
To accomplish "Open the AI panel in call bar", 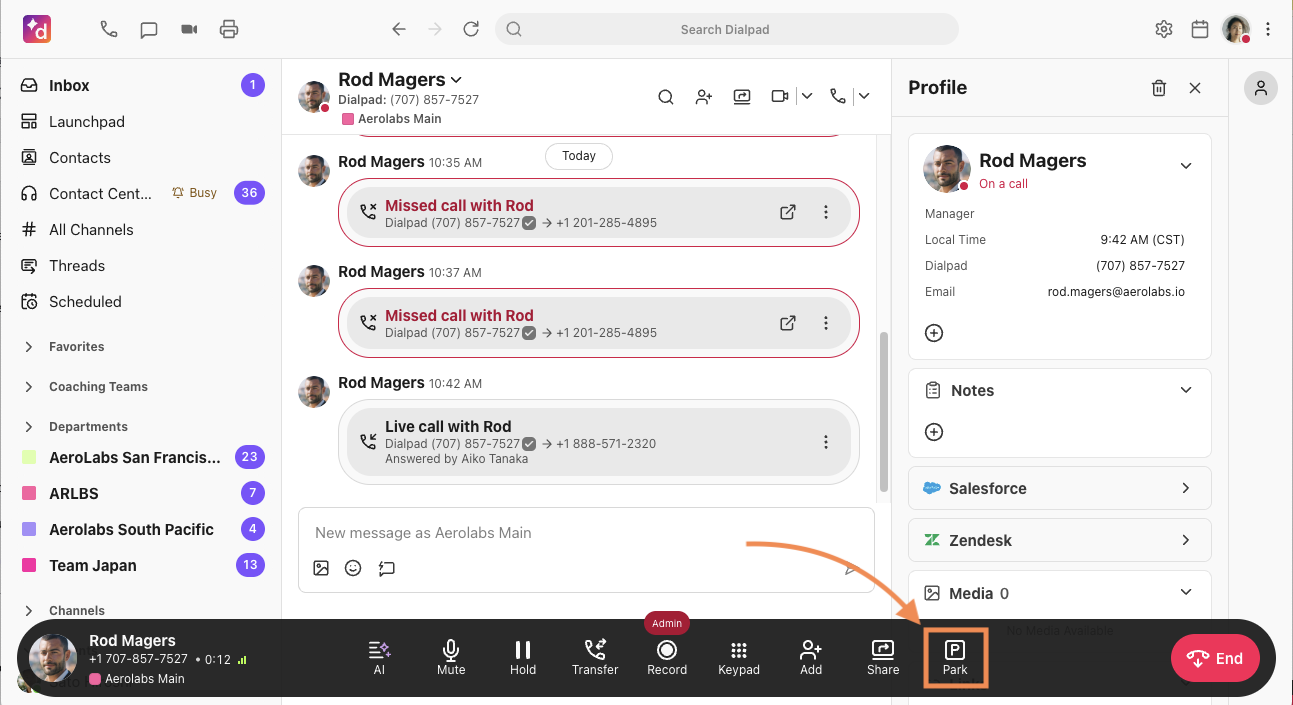I will point(379,657).
